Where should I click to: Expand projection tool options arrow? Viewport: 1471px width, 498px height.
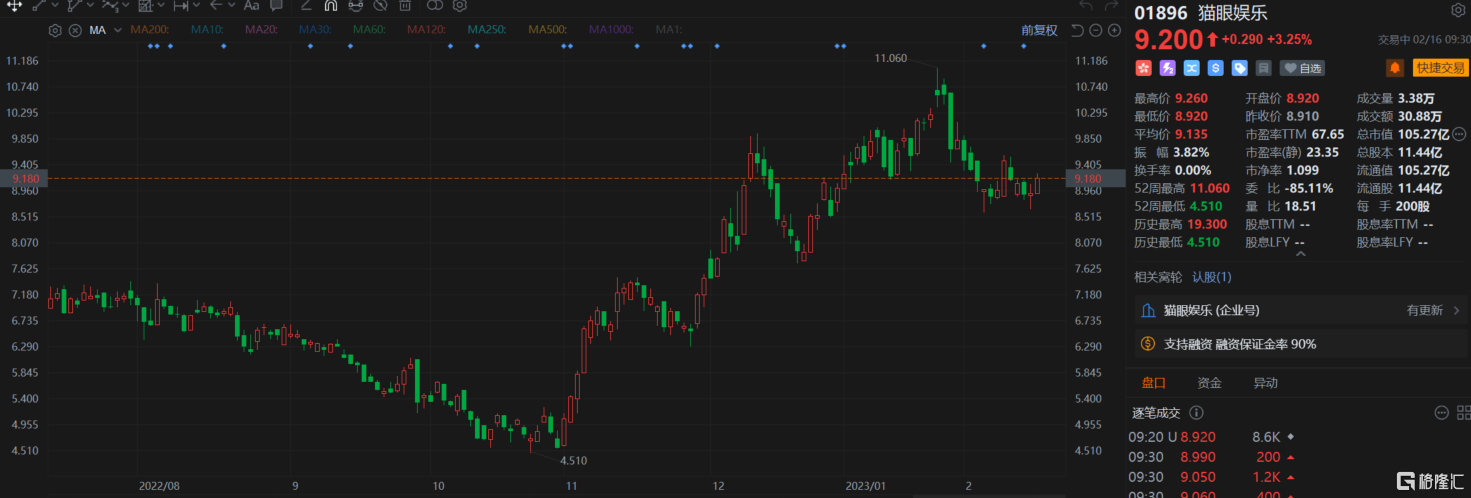tap(161, 5)
